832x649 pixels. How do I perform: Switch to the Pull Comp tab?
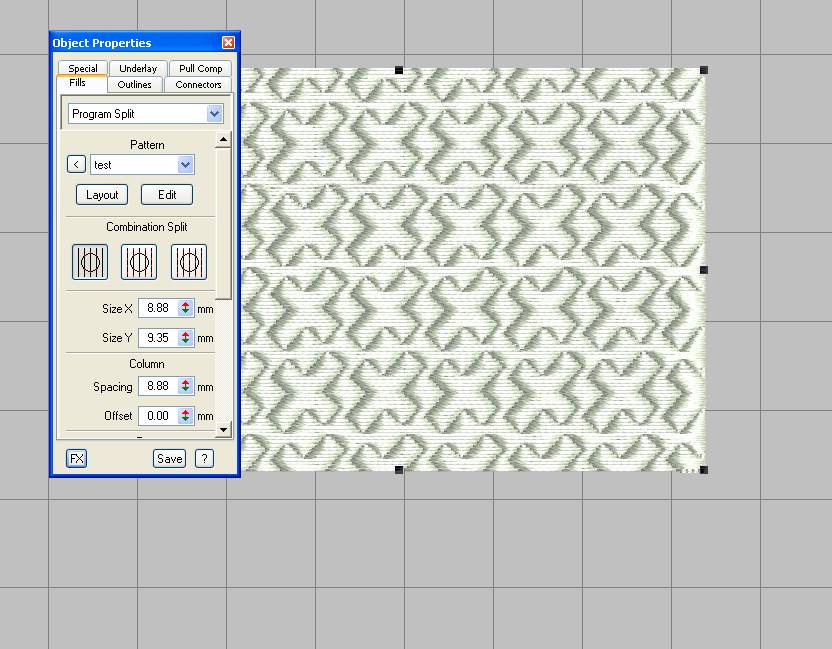[200, 68]
